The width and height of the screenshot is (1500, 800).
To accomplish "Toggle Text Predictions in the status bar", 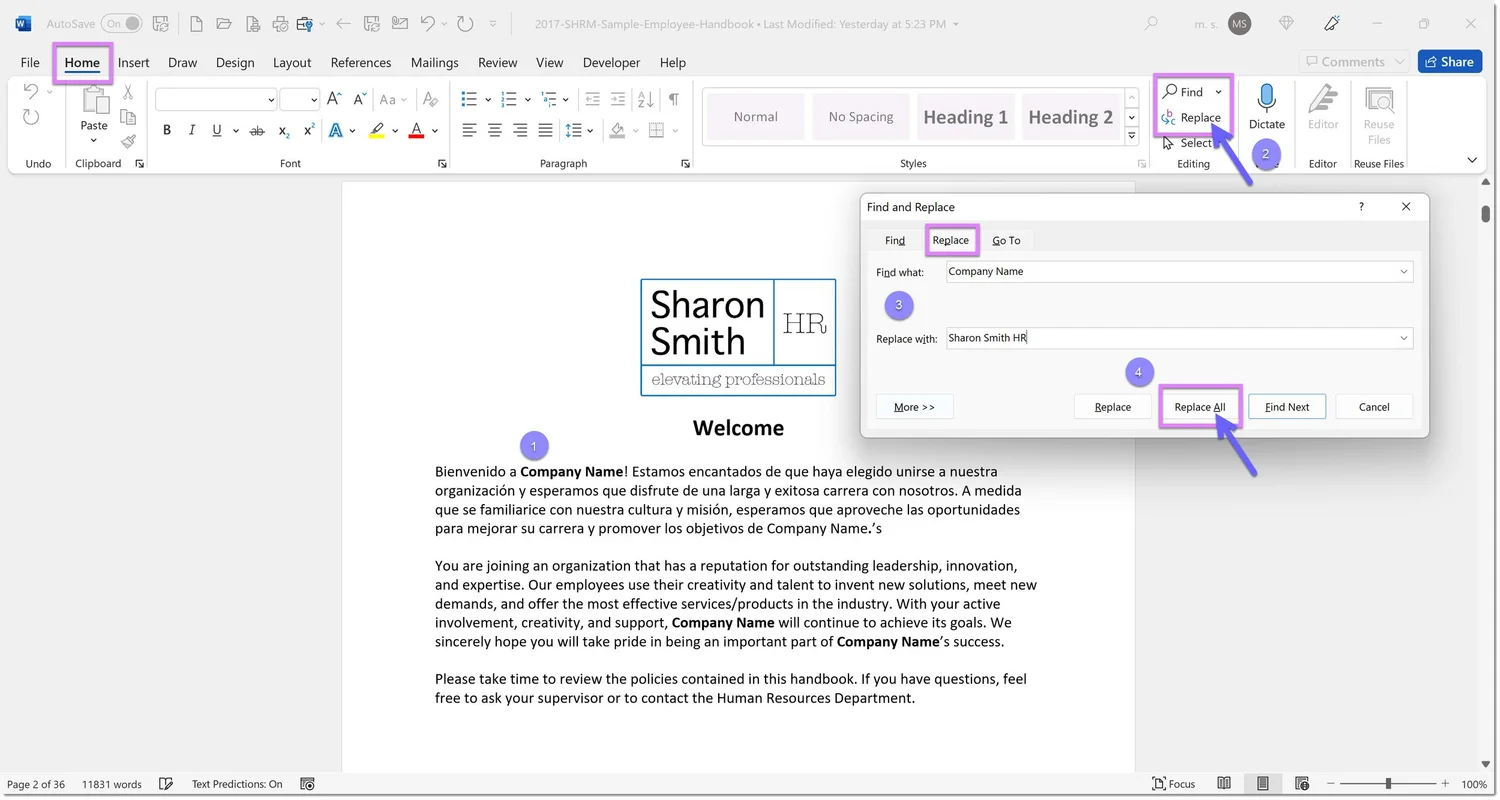I will point(237,784).
